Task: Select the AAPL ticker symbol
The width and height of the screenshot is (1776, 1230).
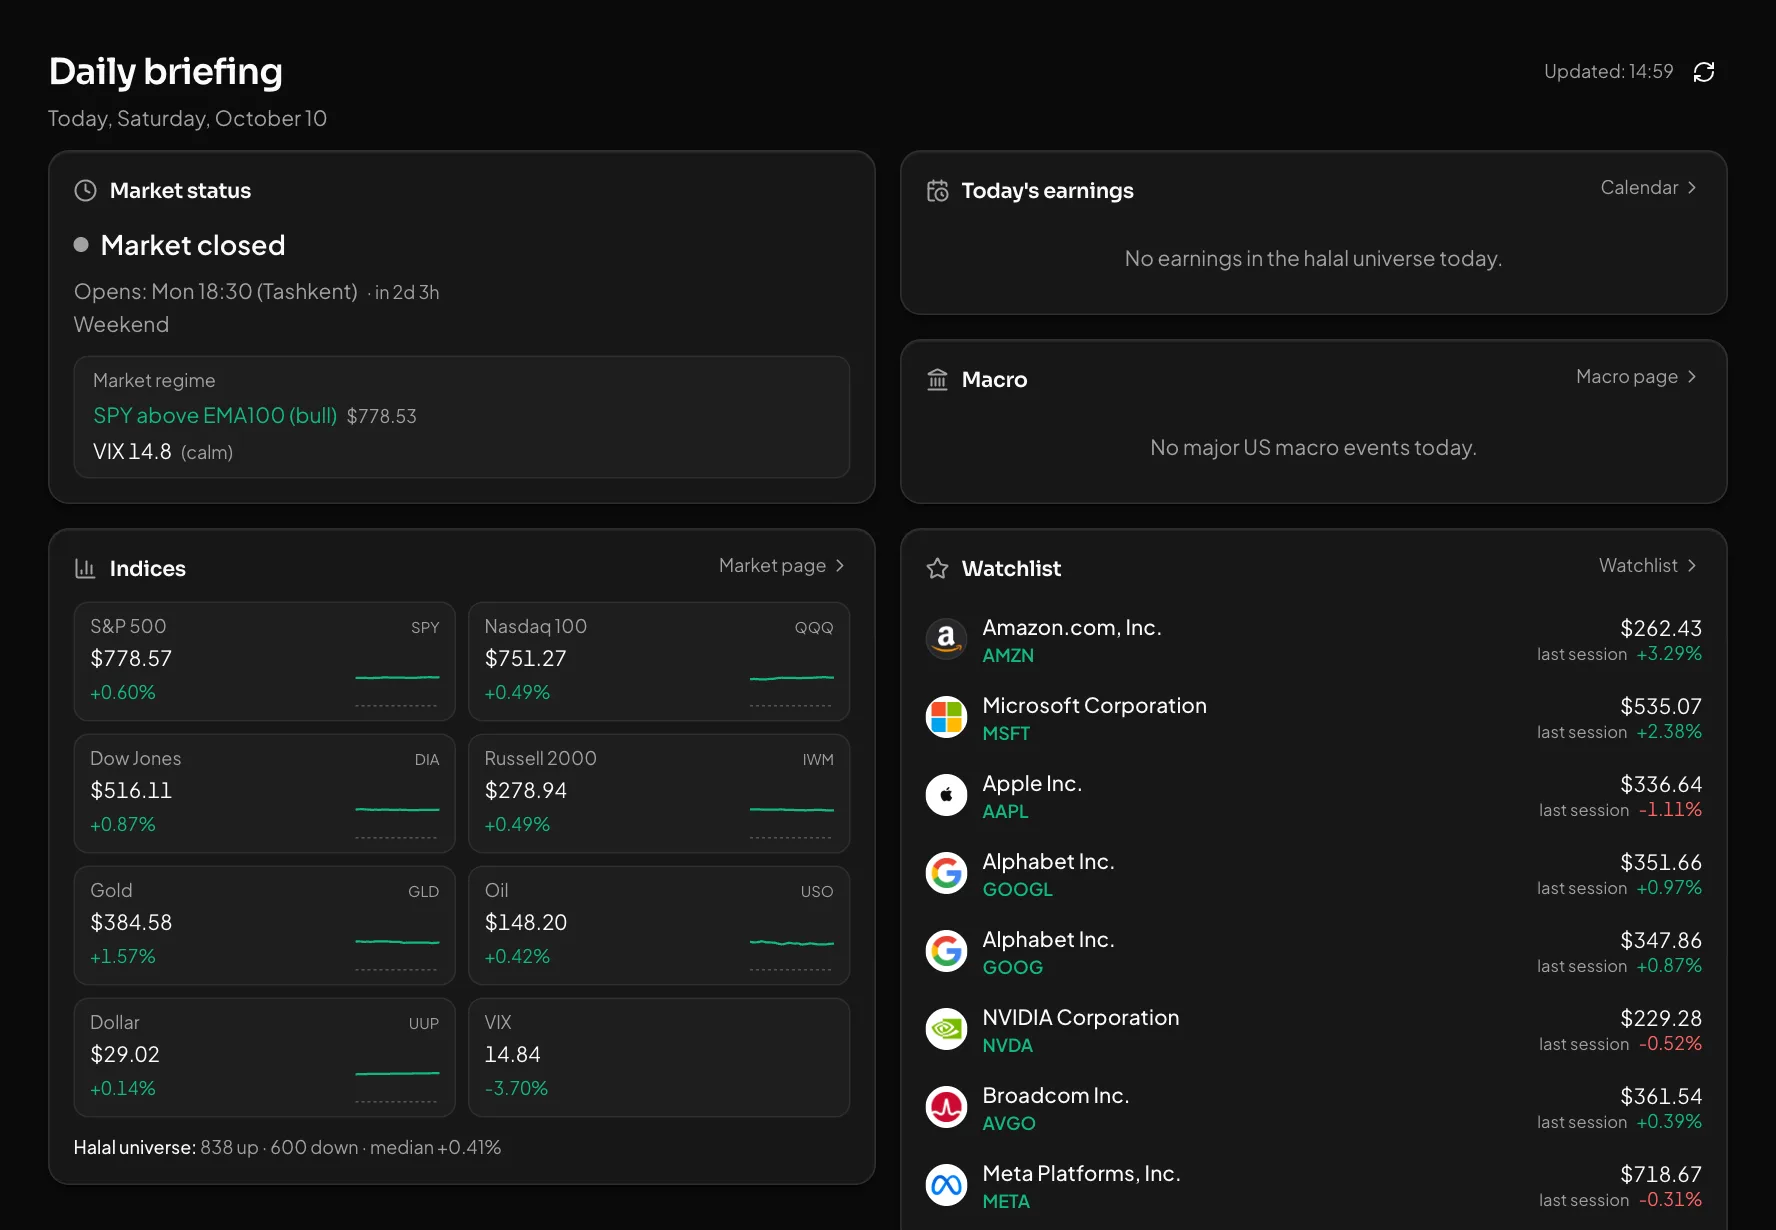Action: [1005, 811]
